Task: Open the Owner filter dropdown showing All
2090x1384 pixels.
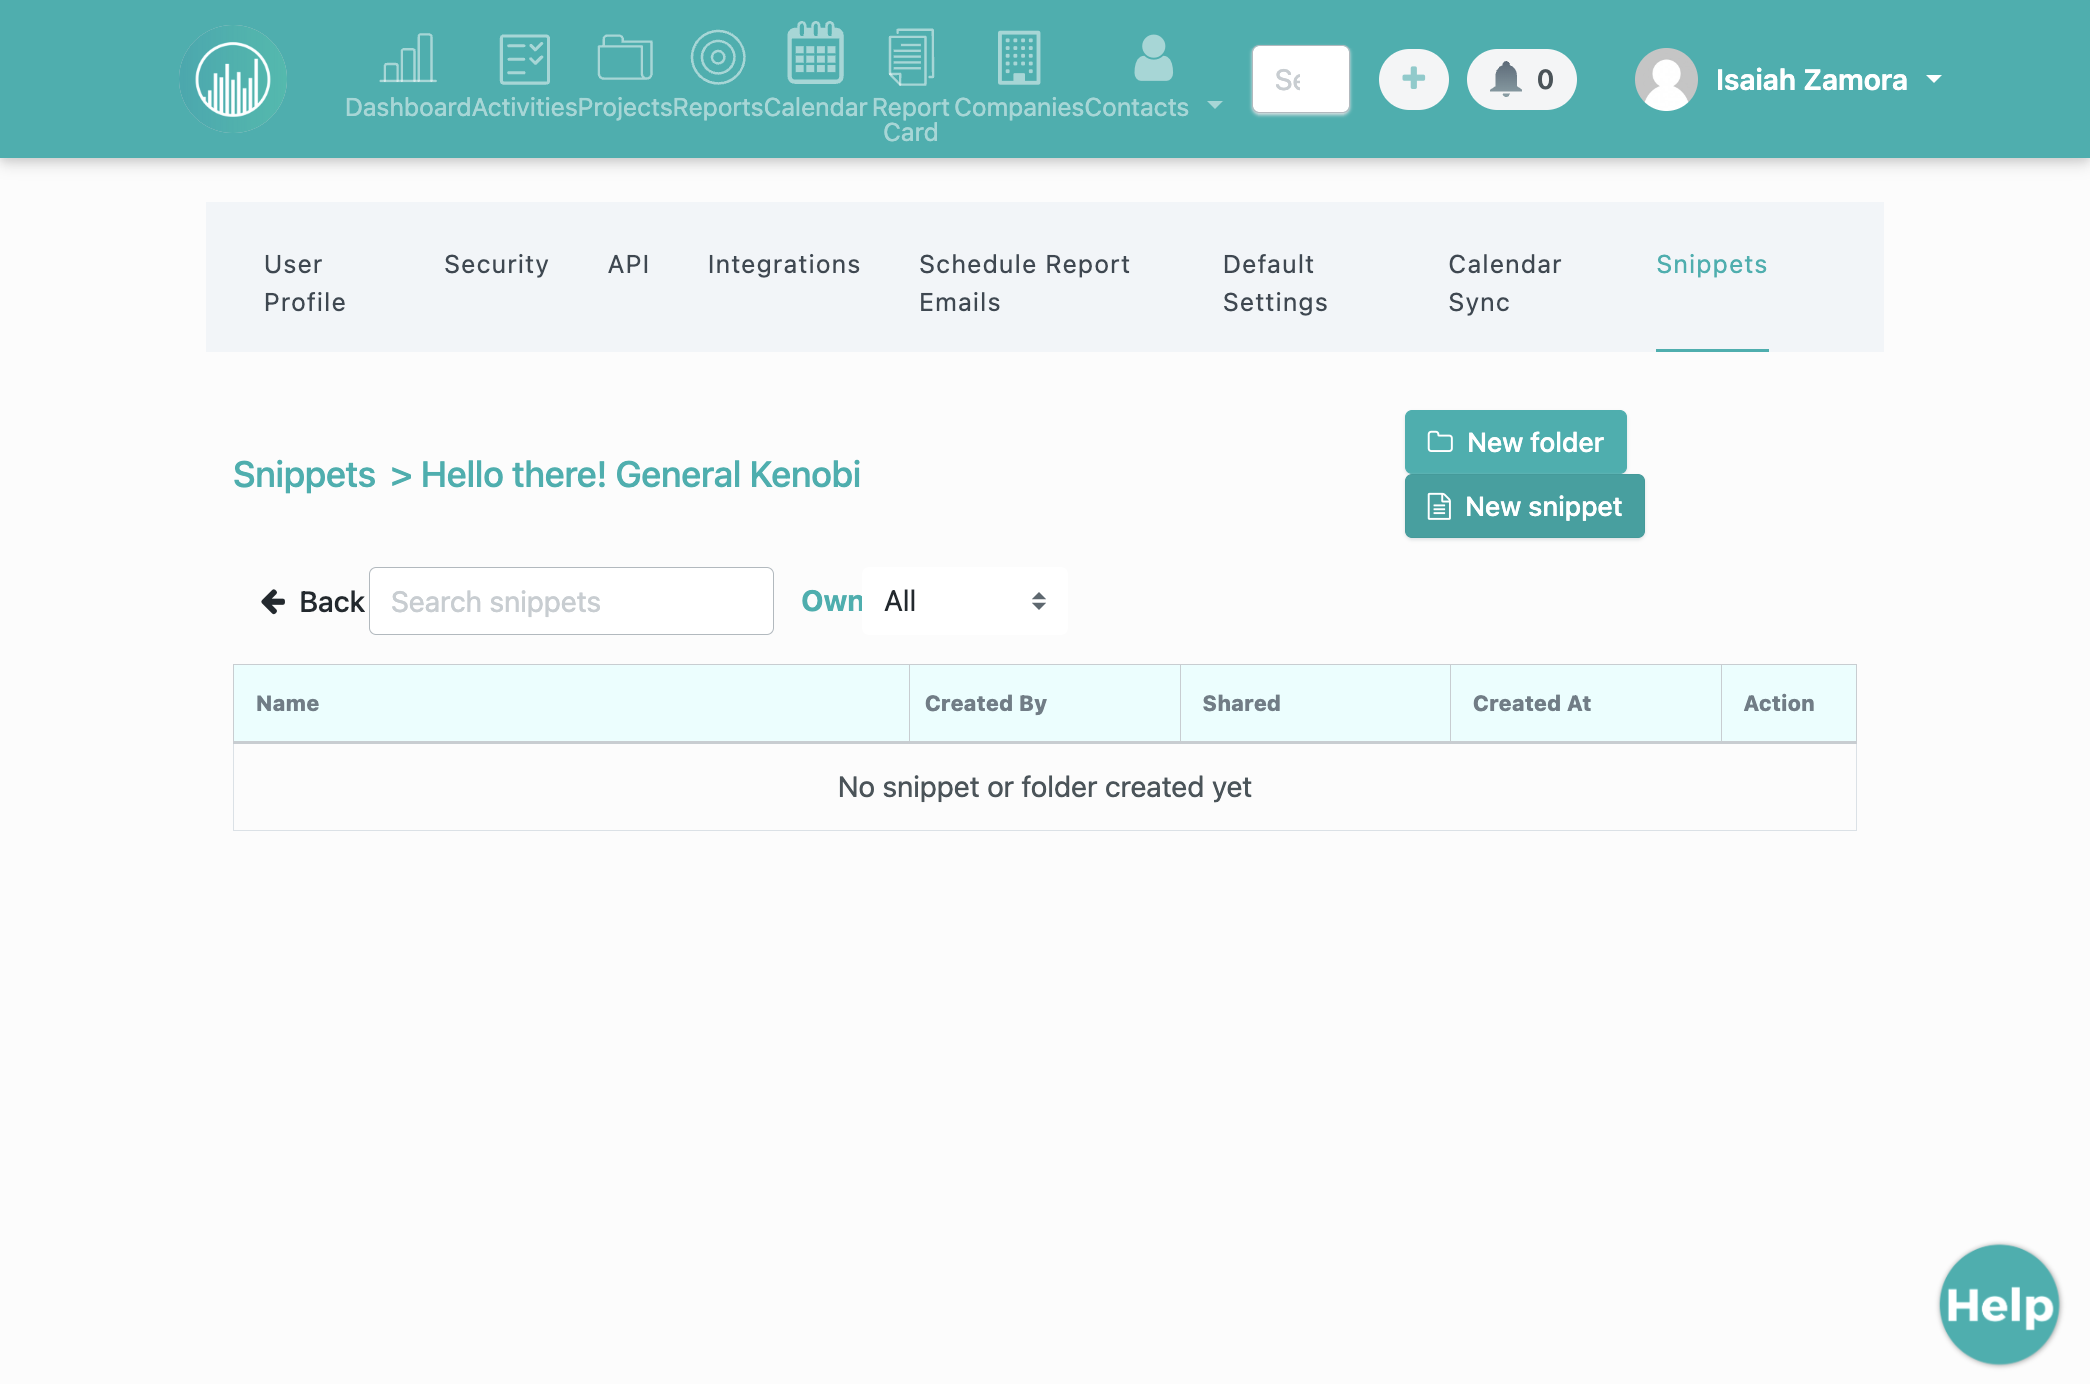Action: [965, 601]
